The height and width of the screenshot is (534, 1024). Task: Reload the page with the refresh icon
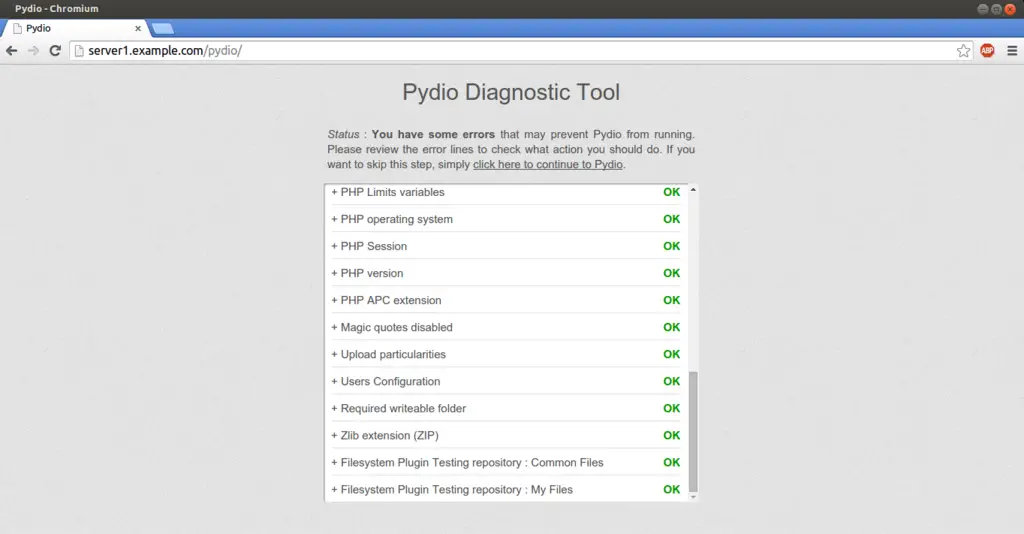click(56, 51)
